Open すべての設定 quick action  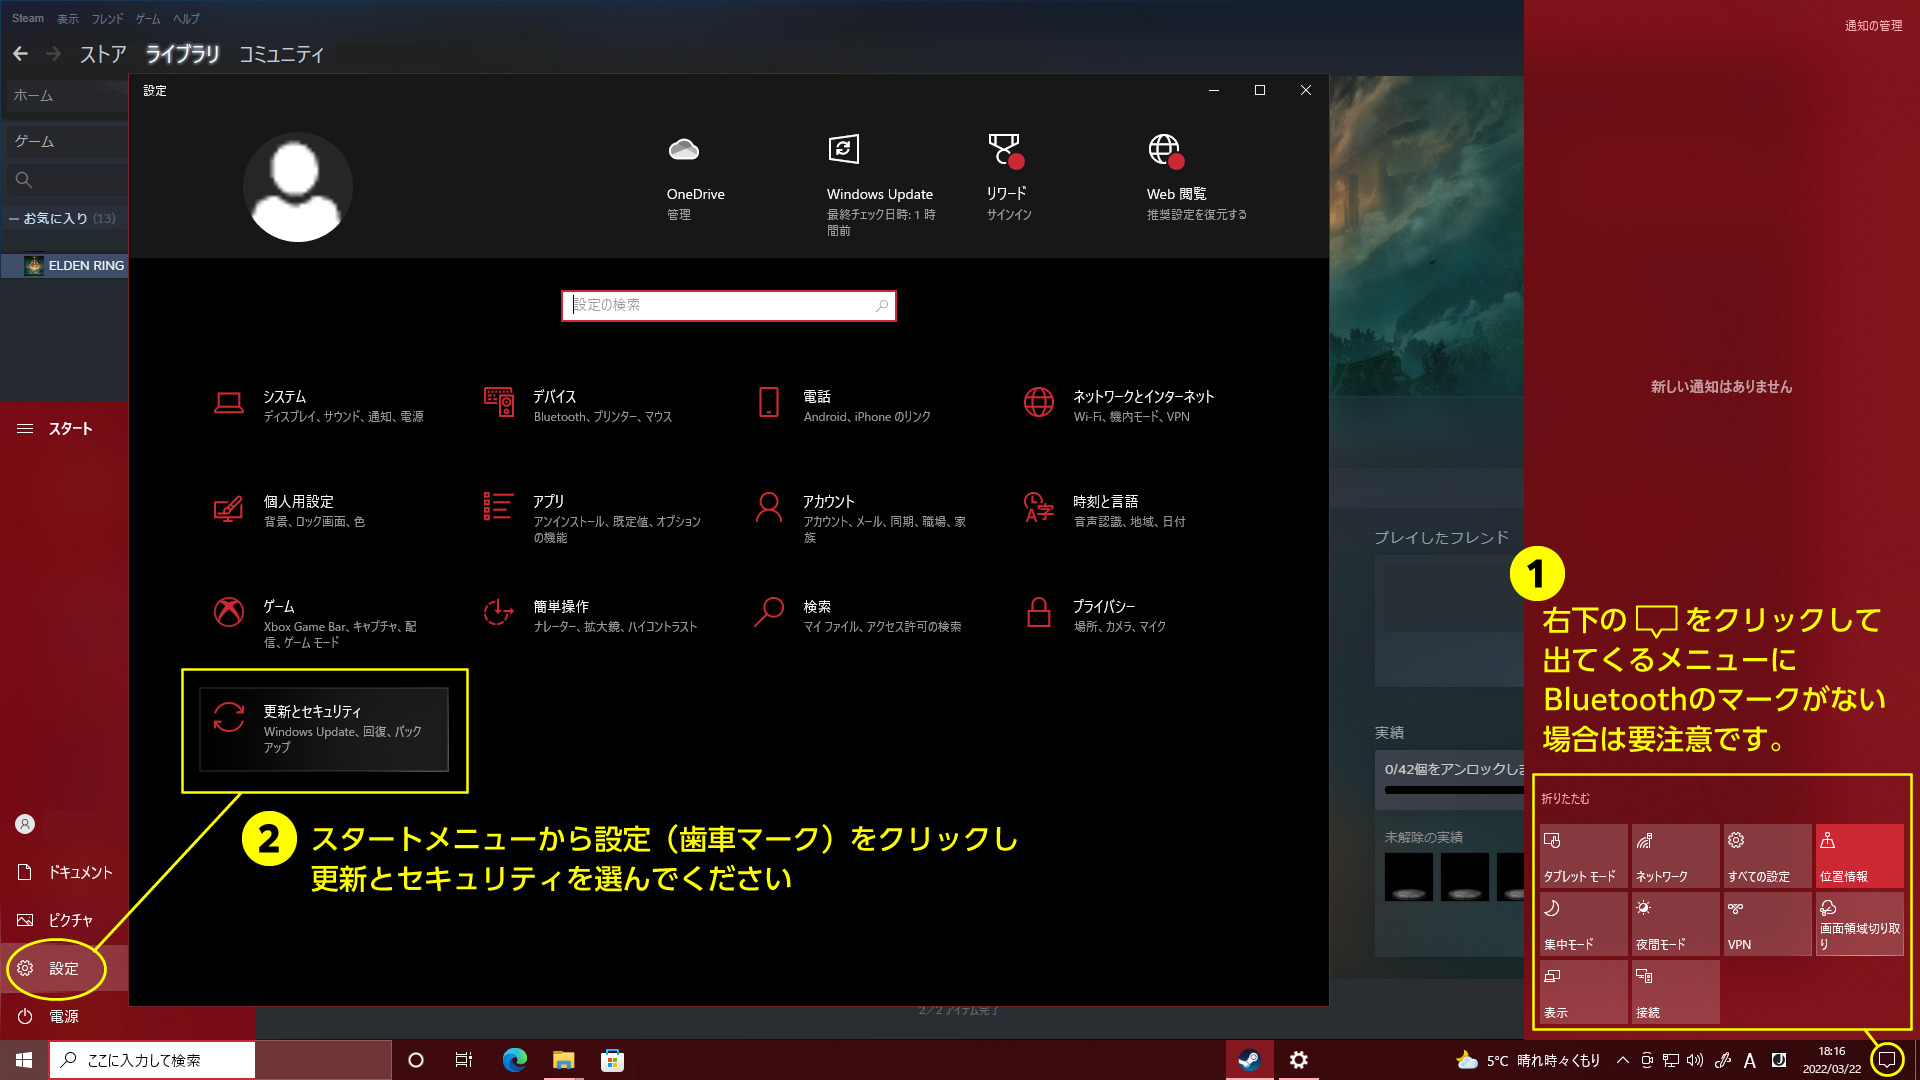tap(1767, 855)
